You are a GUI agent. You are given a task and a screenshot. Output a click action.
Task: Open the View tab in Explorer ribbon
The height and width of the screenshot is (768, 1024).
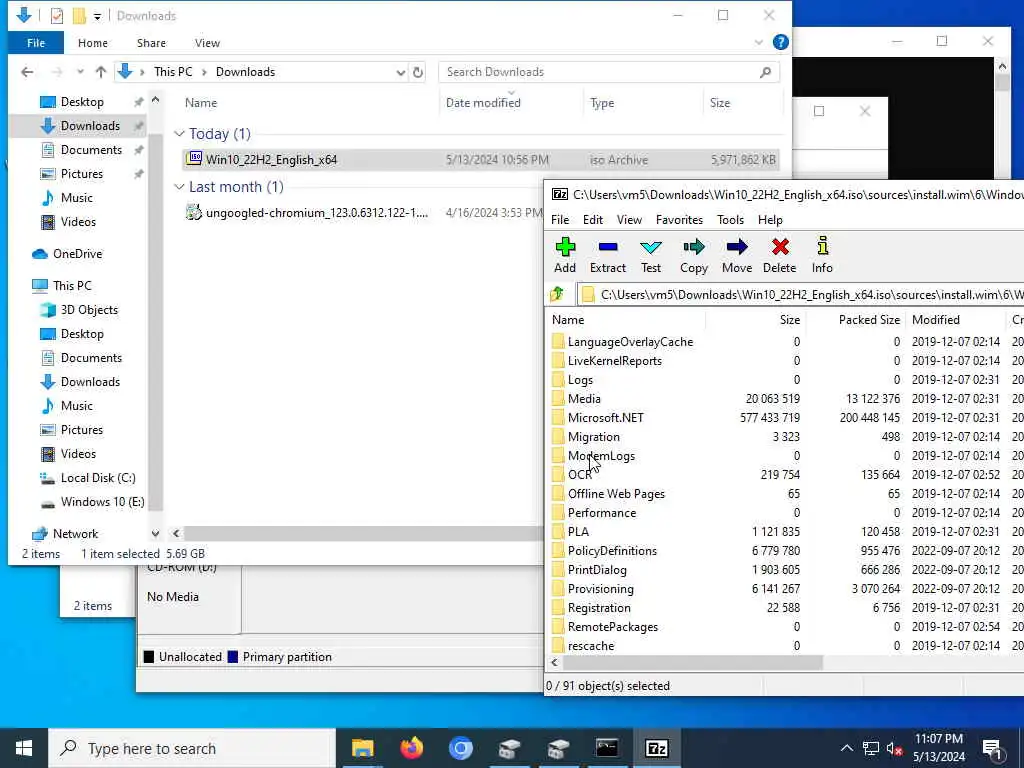[x=207, y=43]
